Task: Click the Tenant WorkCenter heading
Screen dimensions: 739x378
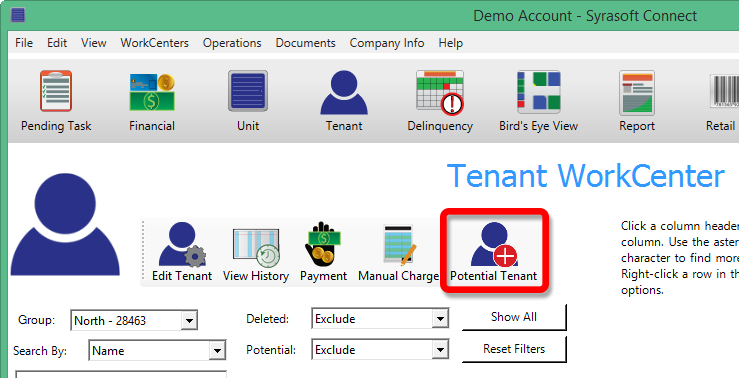Action: coord(585,176)
